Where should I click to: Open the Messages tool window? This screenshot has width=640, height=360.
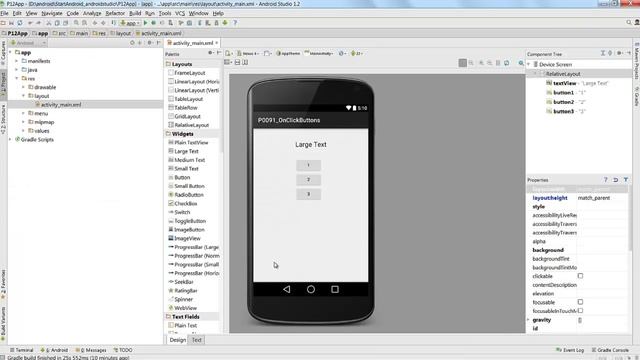click(x=91, y=350)
